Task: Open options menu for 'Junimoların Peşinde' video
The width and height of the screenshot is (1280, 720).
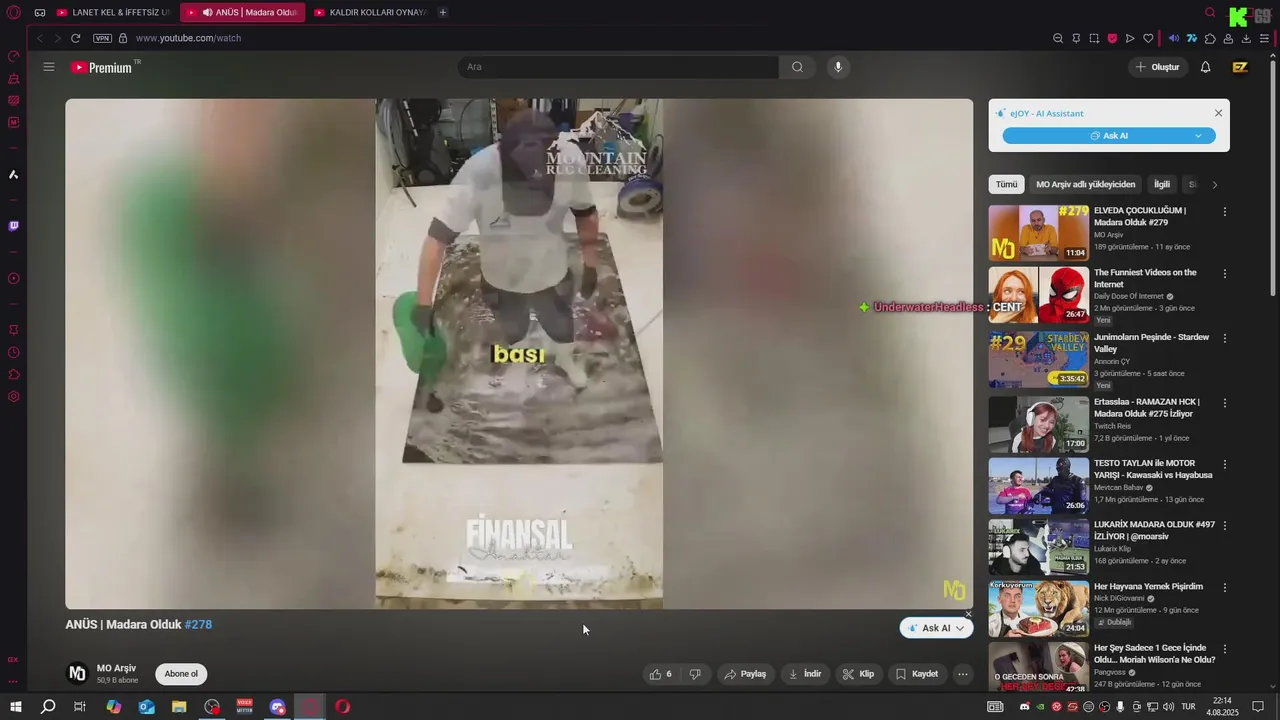Action: [1224, 339]
